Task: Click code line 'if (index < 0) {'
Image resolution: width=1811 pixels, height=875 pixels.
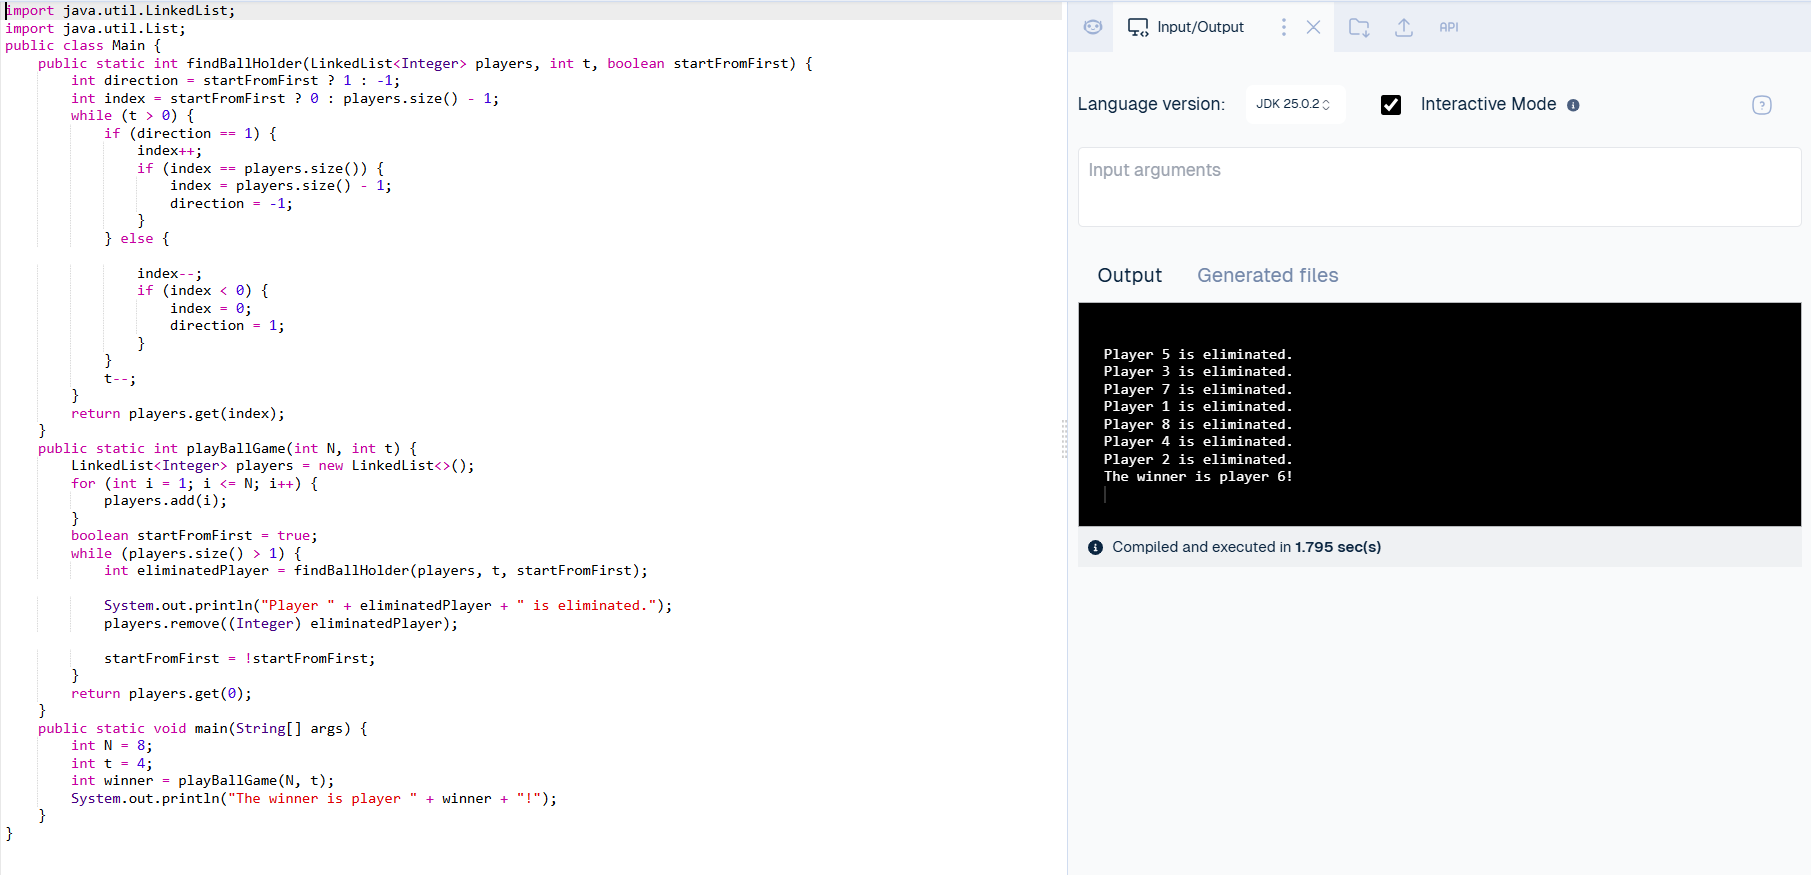Action: pos(203,290)
